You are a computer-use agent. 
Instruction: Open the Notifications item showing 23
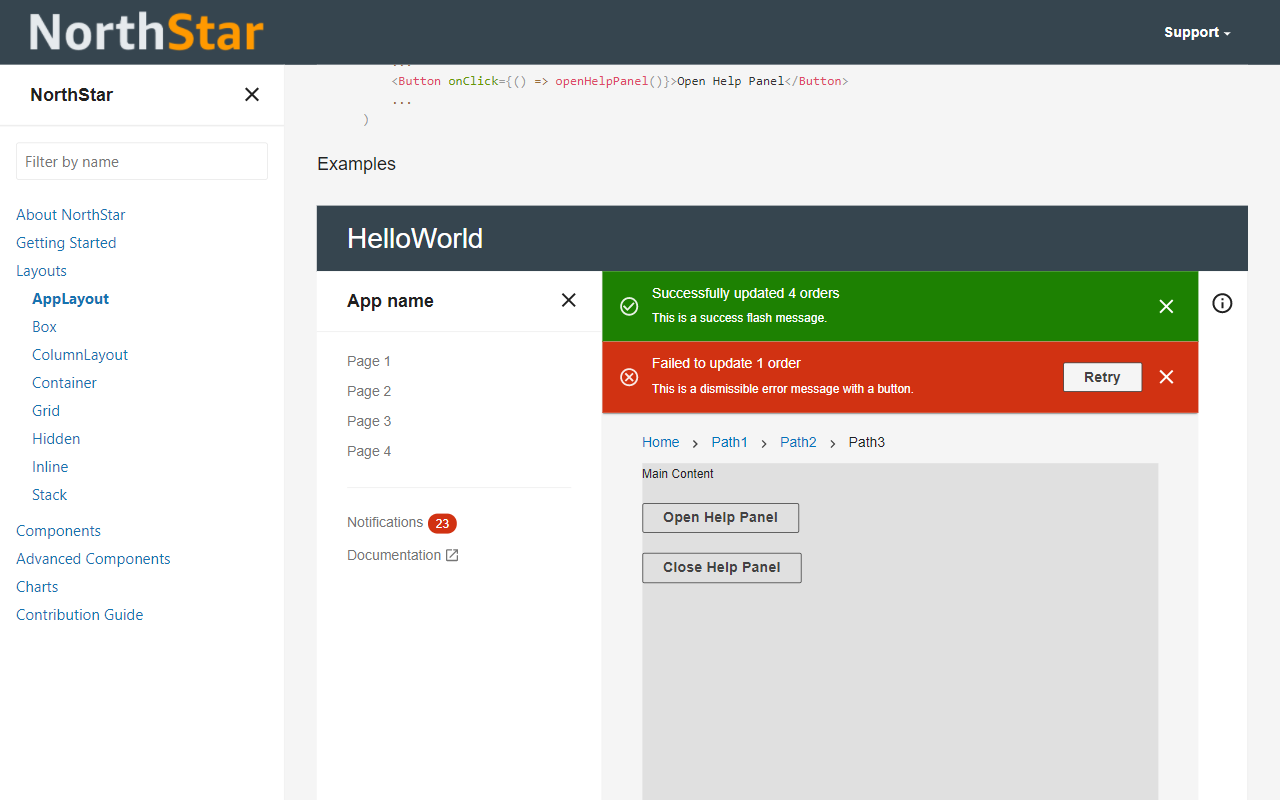(385, 522)
